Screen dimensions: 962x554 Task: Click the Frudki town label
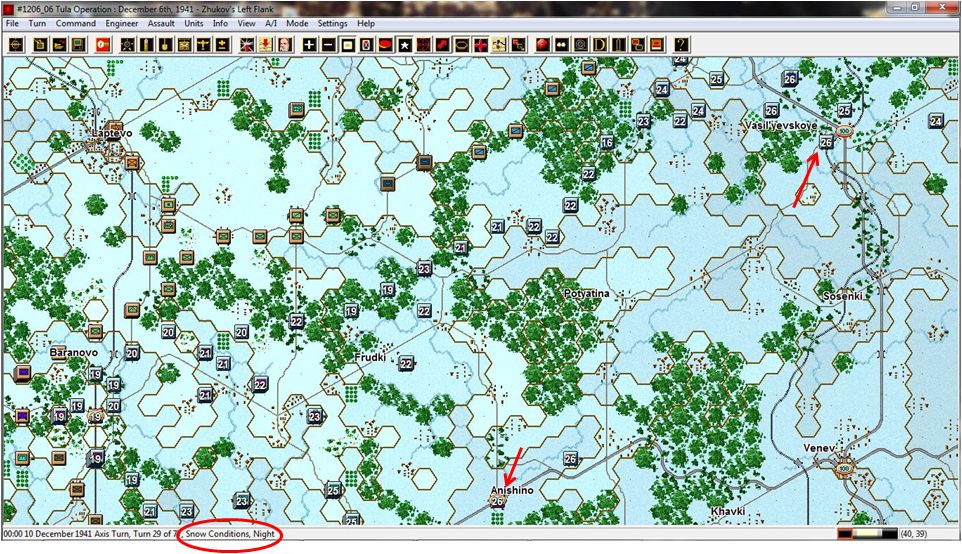point(370,357)
